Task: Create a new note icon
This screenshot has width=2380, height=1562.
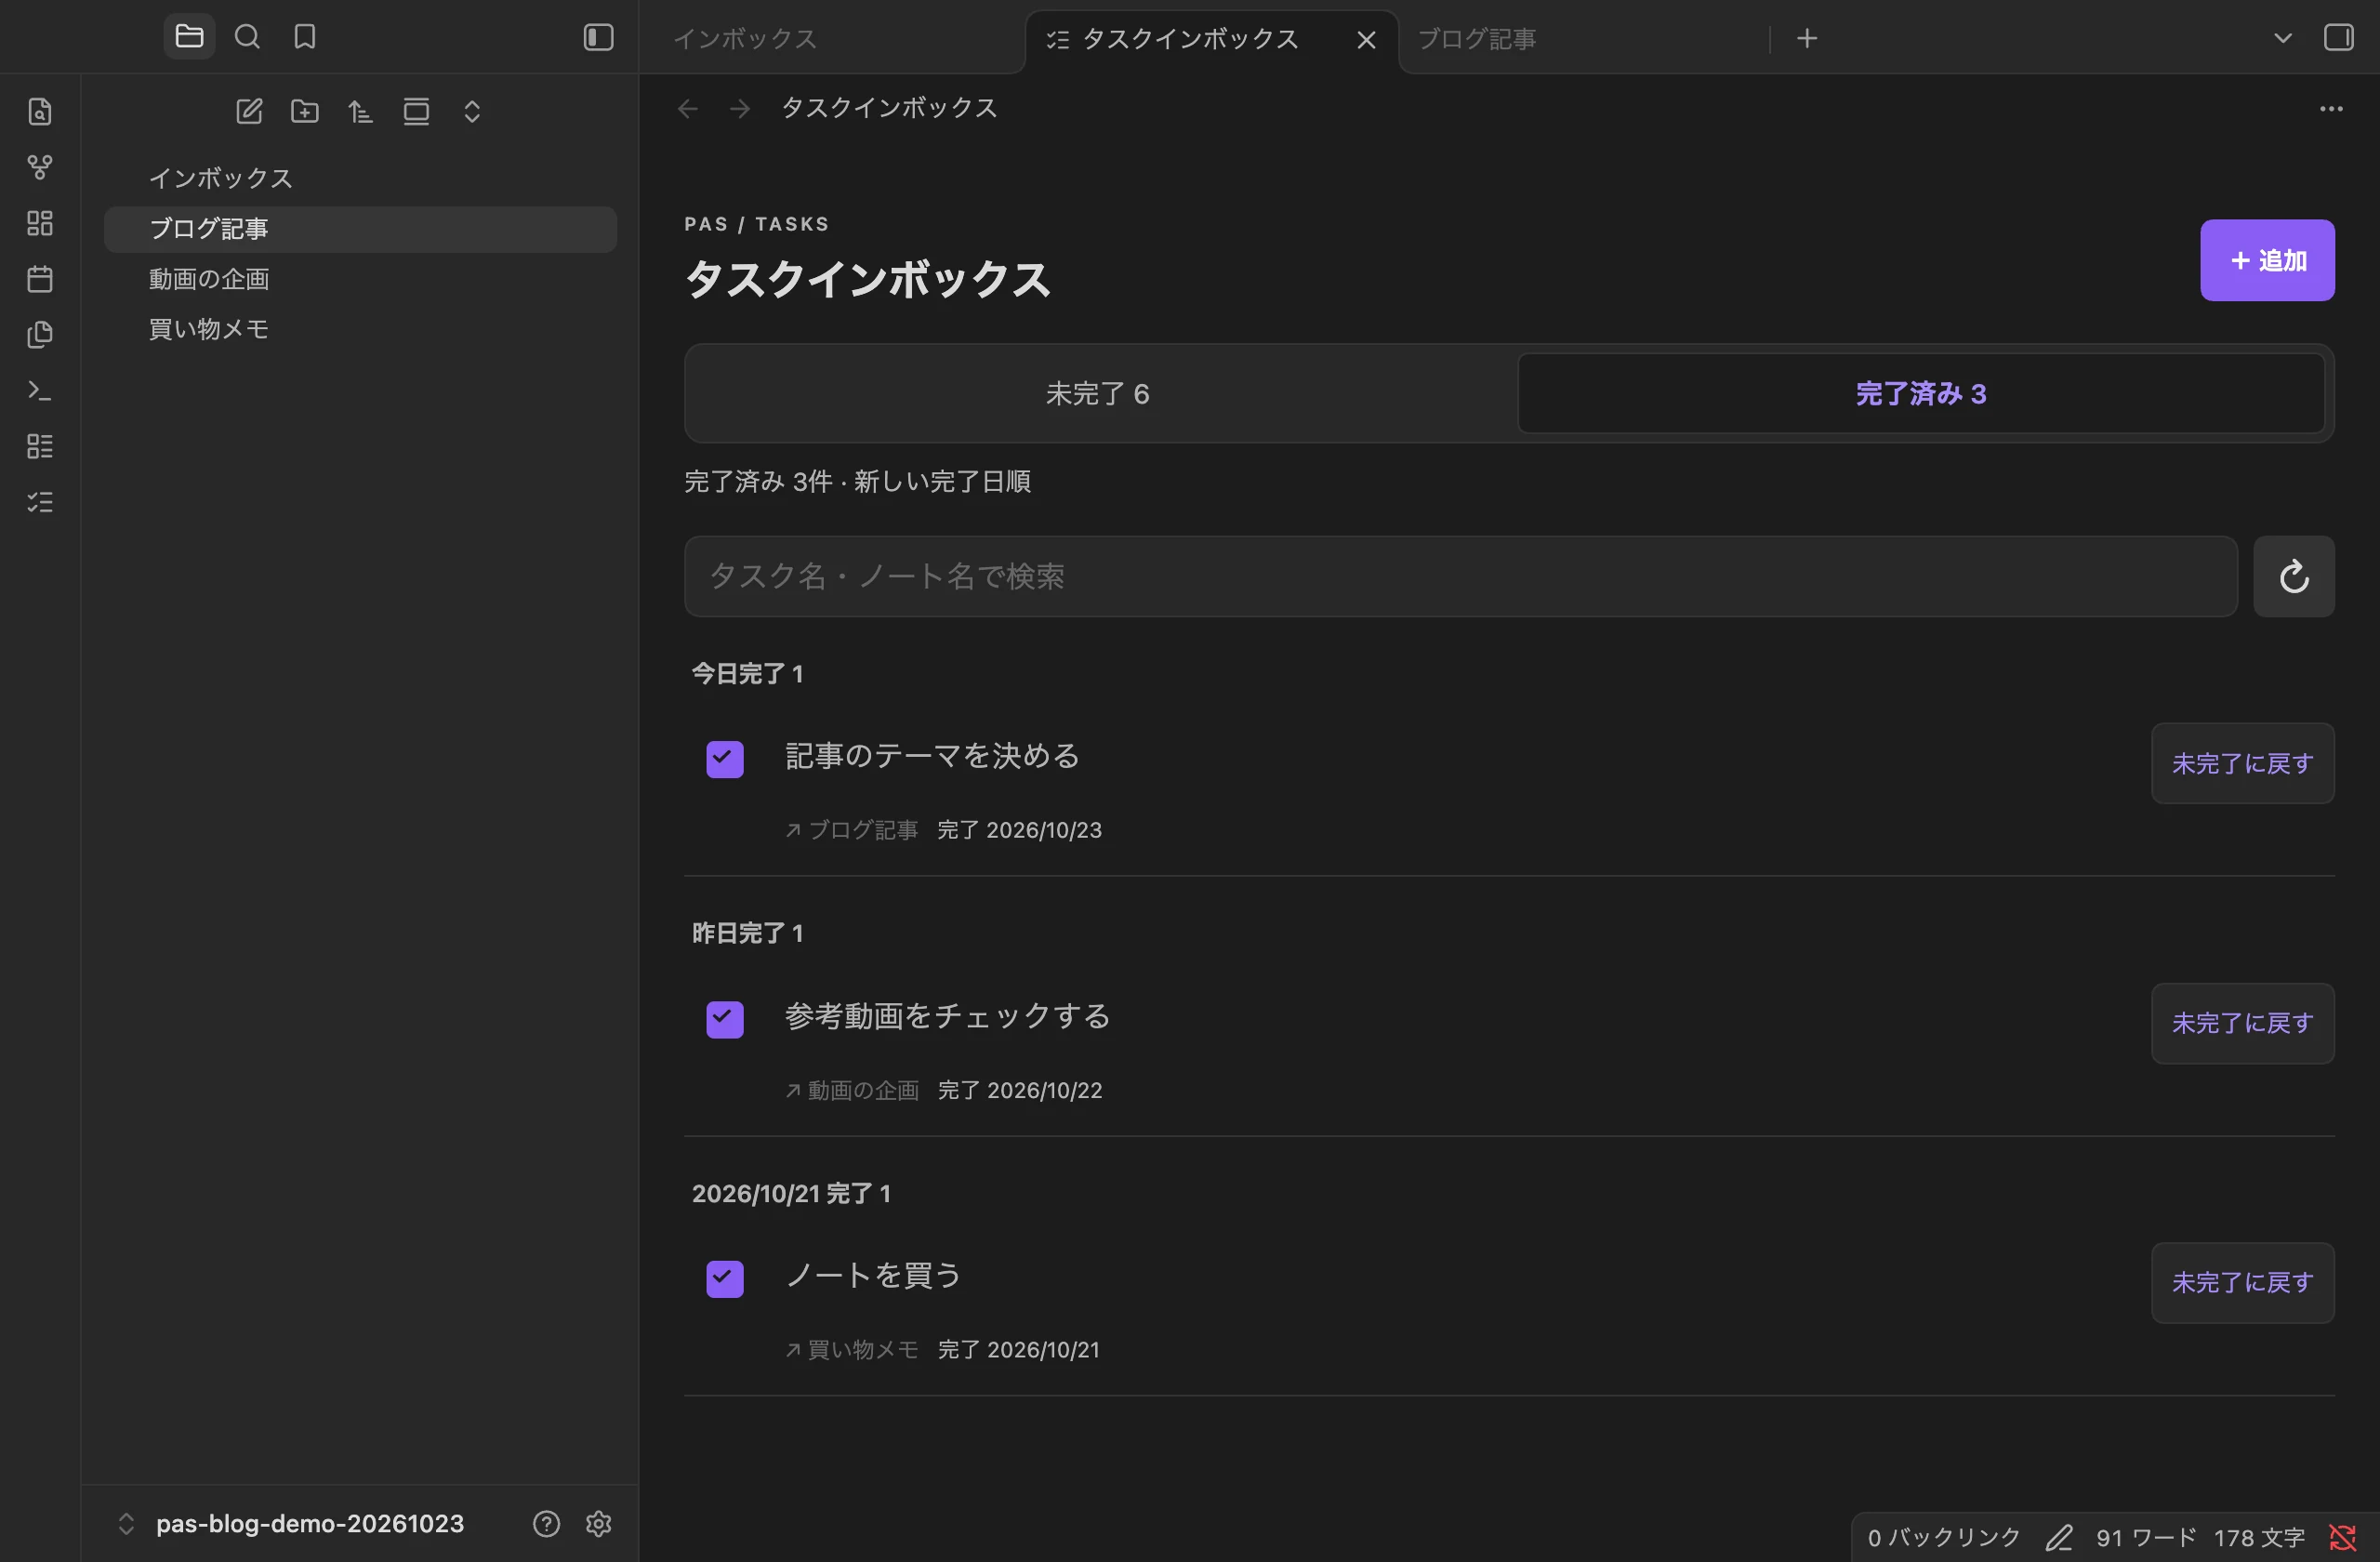Action: coord(249,111)
